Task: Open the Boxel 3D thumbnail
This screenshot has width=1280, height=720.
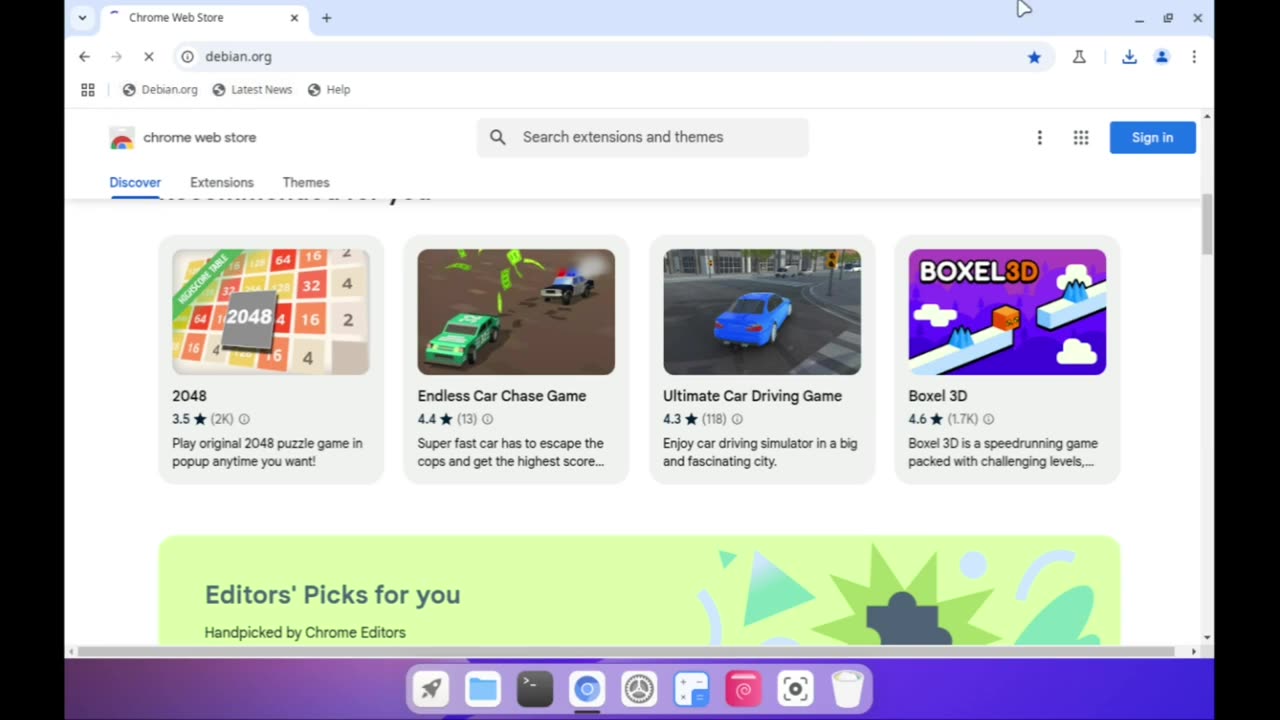Action: click(x=1007, y=312)
